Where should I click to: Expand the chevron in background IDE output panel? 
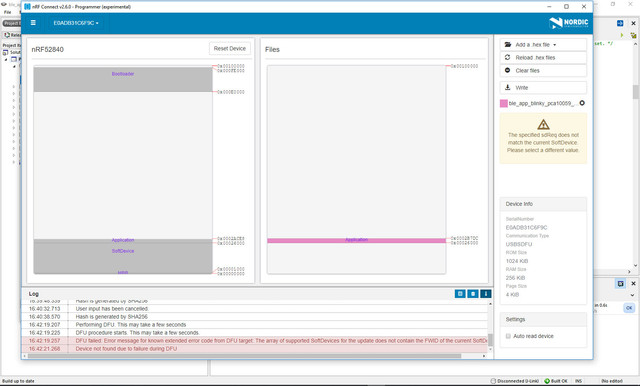point(632,295)
